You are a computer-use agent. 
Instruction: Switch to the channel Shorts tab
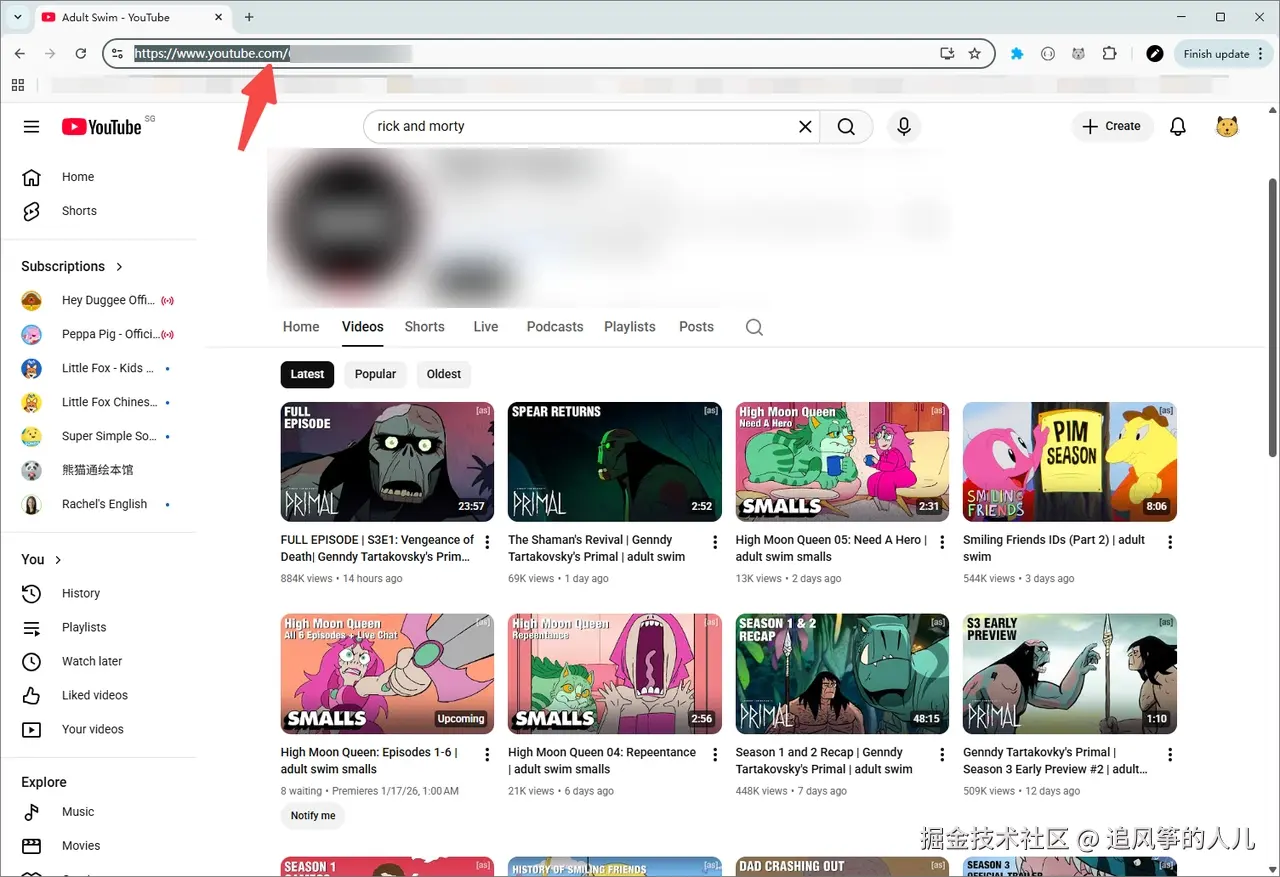(425, 327)
